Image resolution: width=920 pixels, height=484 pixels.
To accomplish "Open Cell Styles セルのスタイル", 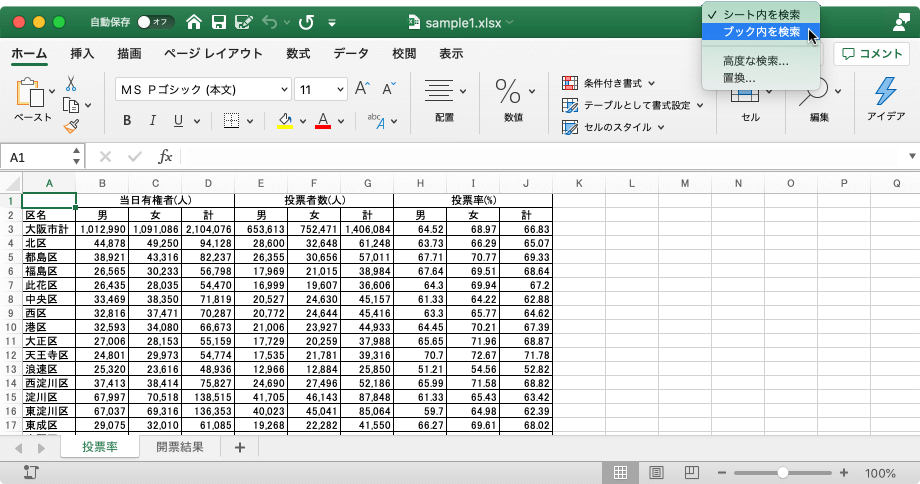I will 613,127.
